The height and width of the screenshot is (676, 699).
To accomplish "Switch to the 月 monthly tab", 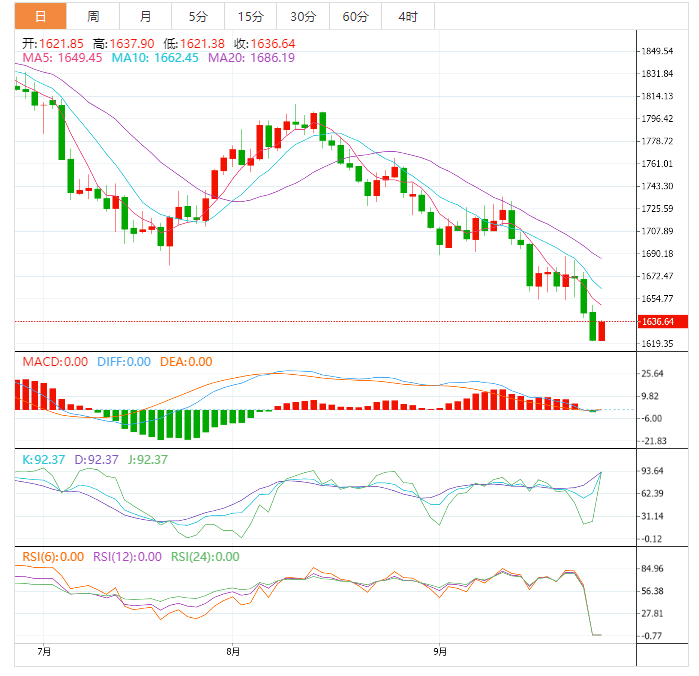I will pyautogui.click(x=145, y=16).
